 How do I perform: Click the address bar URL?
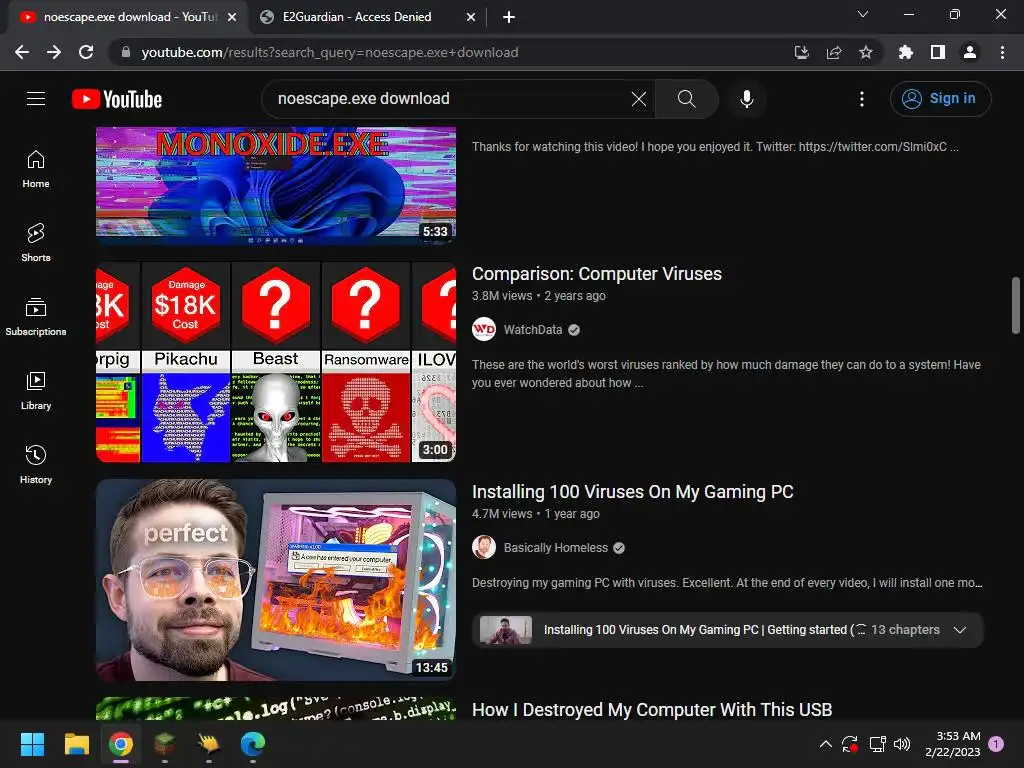pyautogui.click(x=330, y=52)
